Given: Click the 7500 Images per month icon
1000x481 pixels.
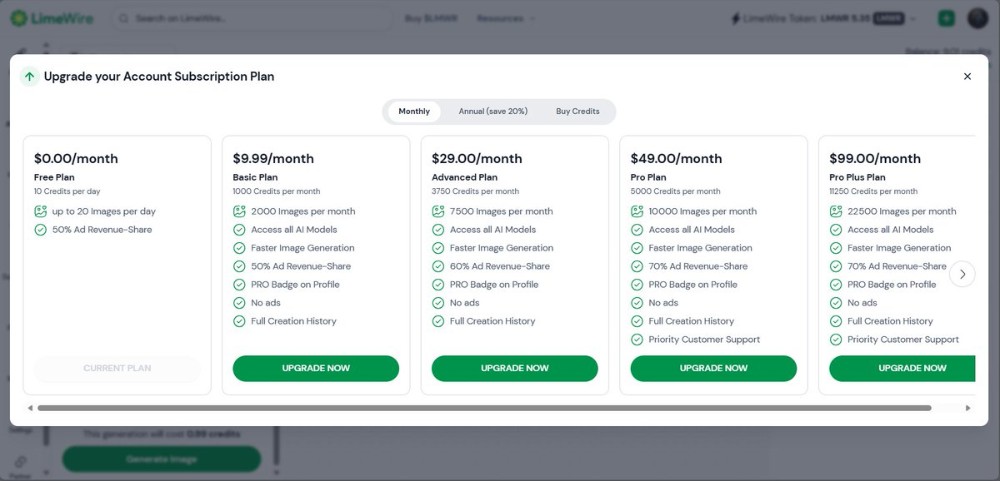Looking at the screenshot, I should click(x=439, y=211).
